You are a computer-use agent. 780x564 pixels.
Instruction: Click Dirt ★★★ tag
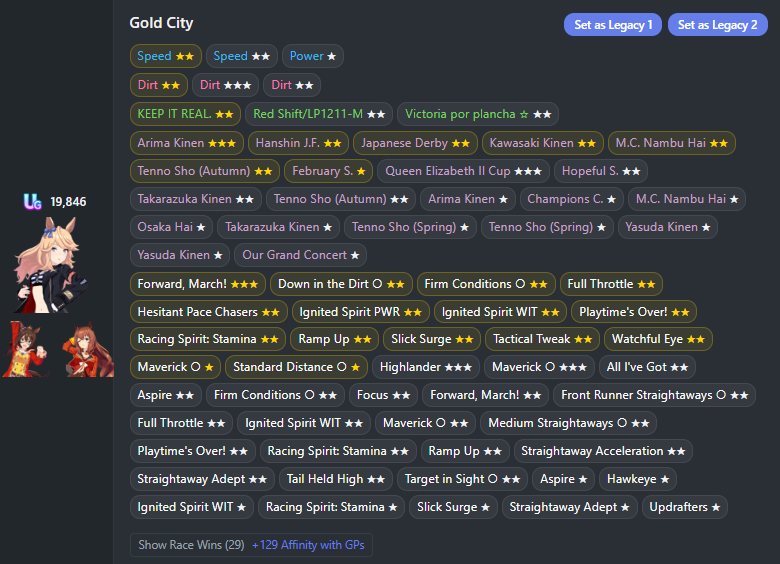click(225, 85)
